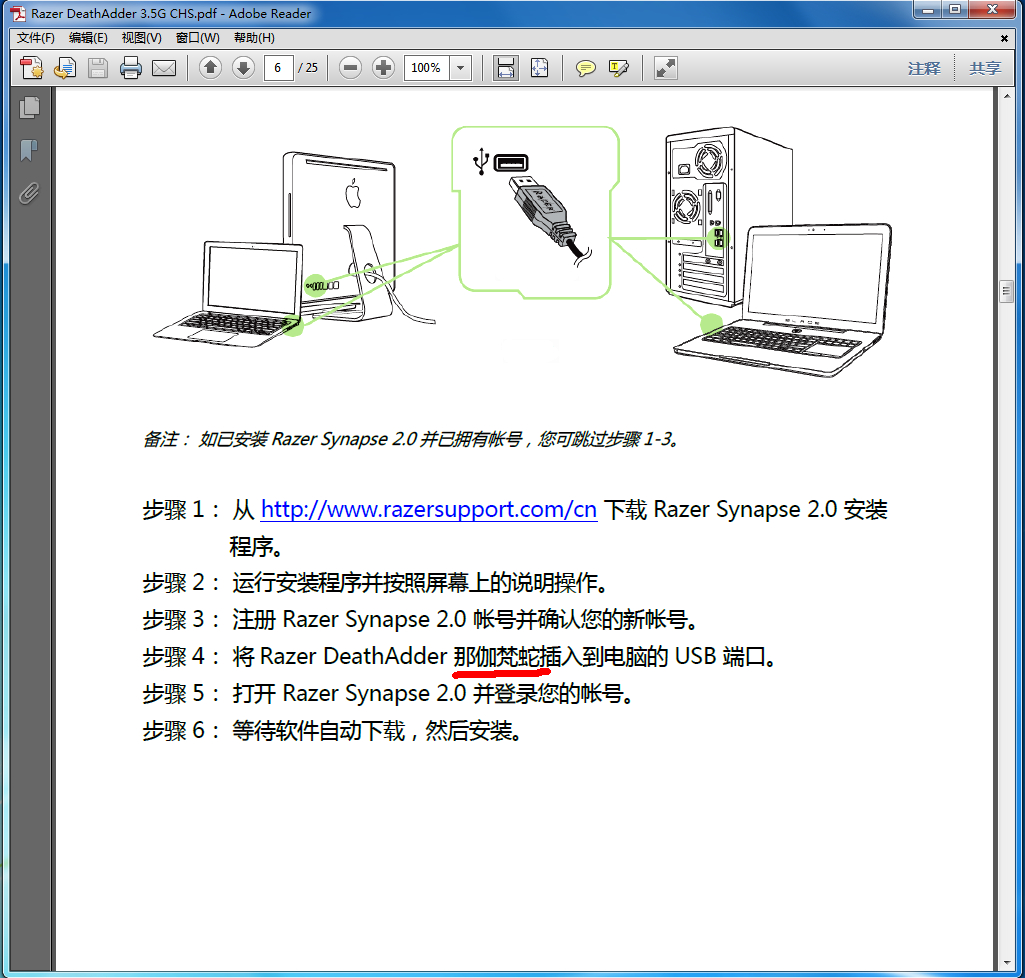The width and height of the screenshot is (1025, 978).
Task: Click the email envelope icon
Action: (164, 68)
